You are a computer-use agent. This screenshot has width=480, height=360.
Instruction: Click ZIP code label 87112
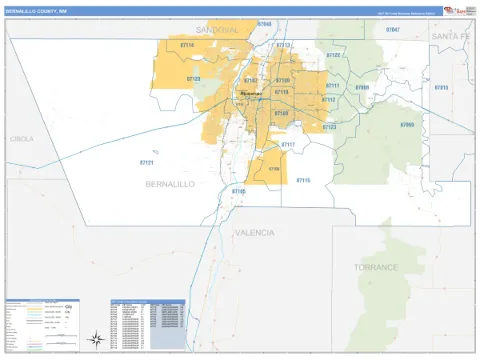point(329,100)
